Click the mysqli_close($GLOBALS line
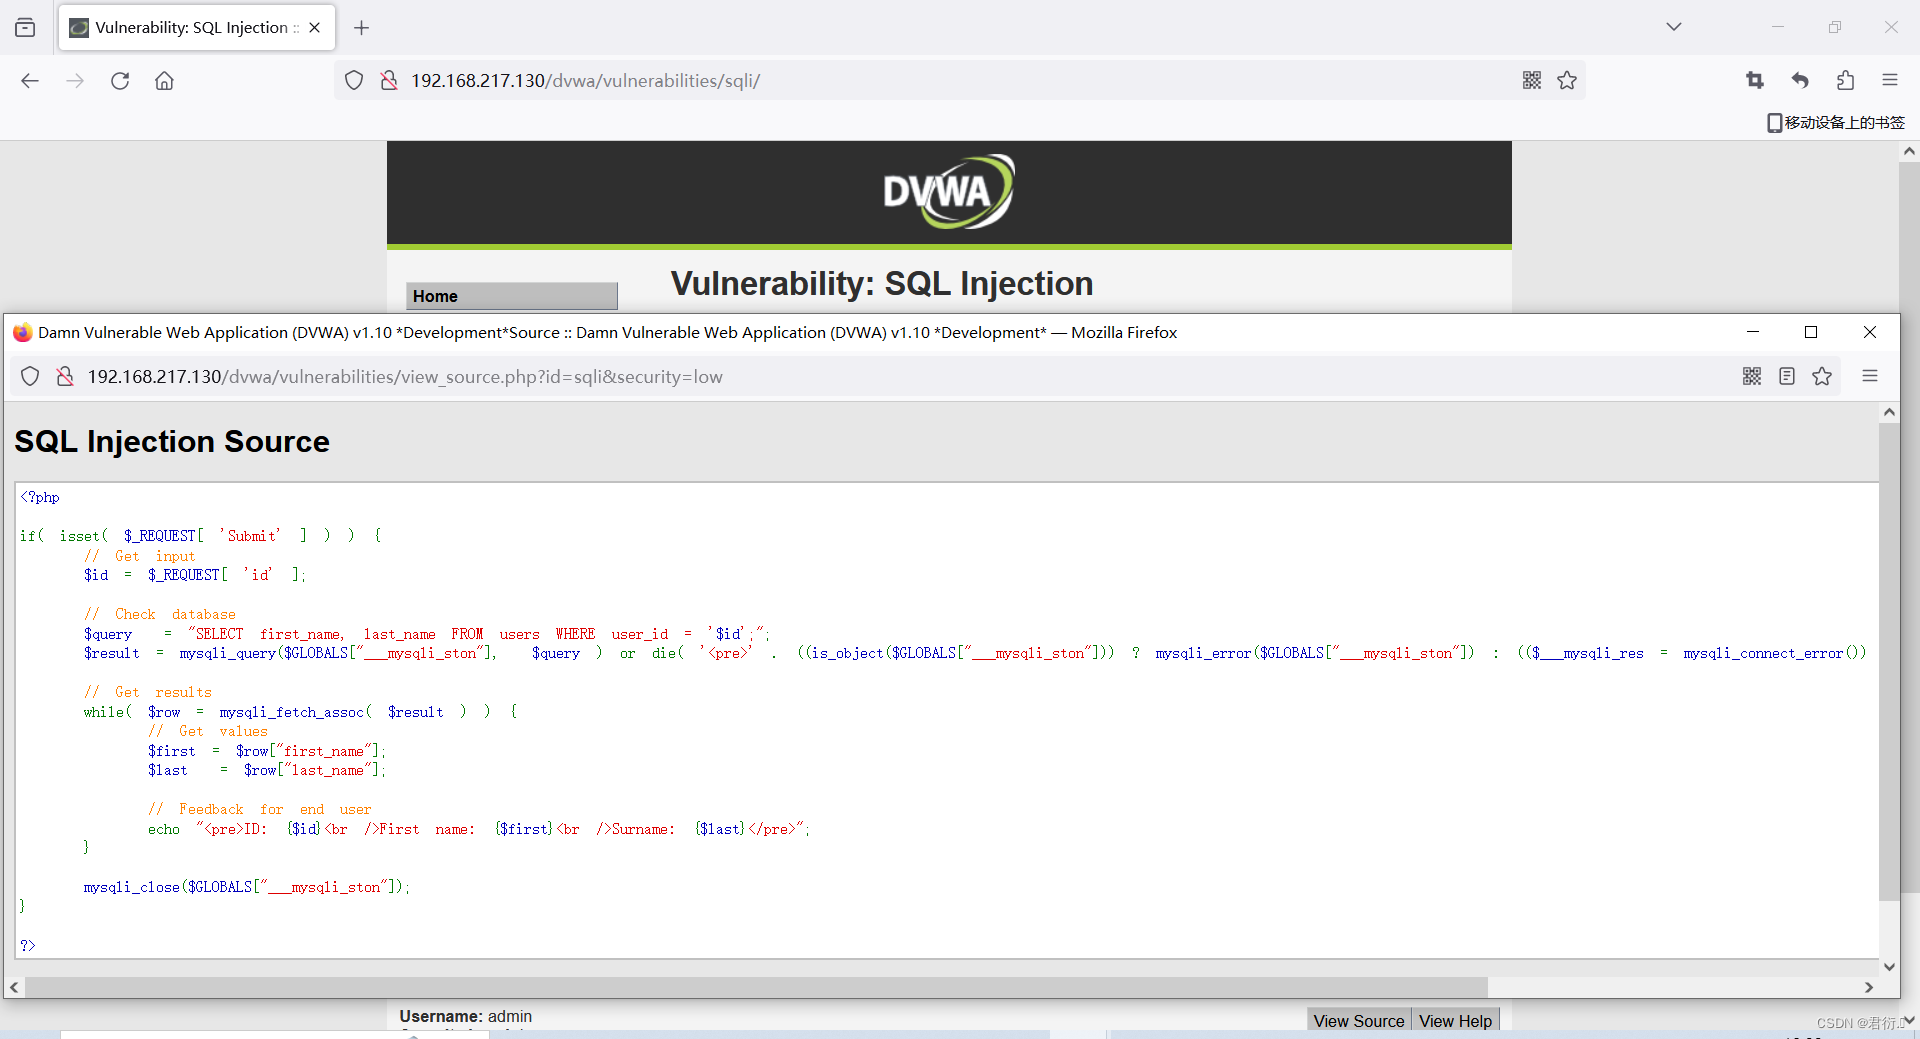Image resolution: width=1920 pixels, height=1039 pixels. 247,887
